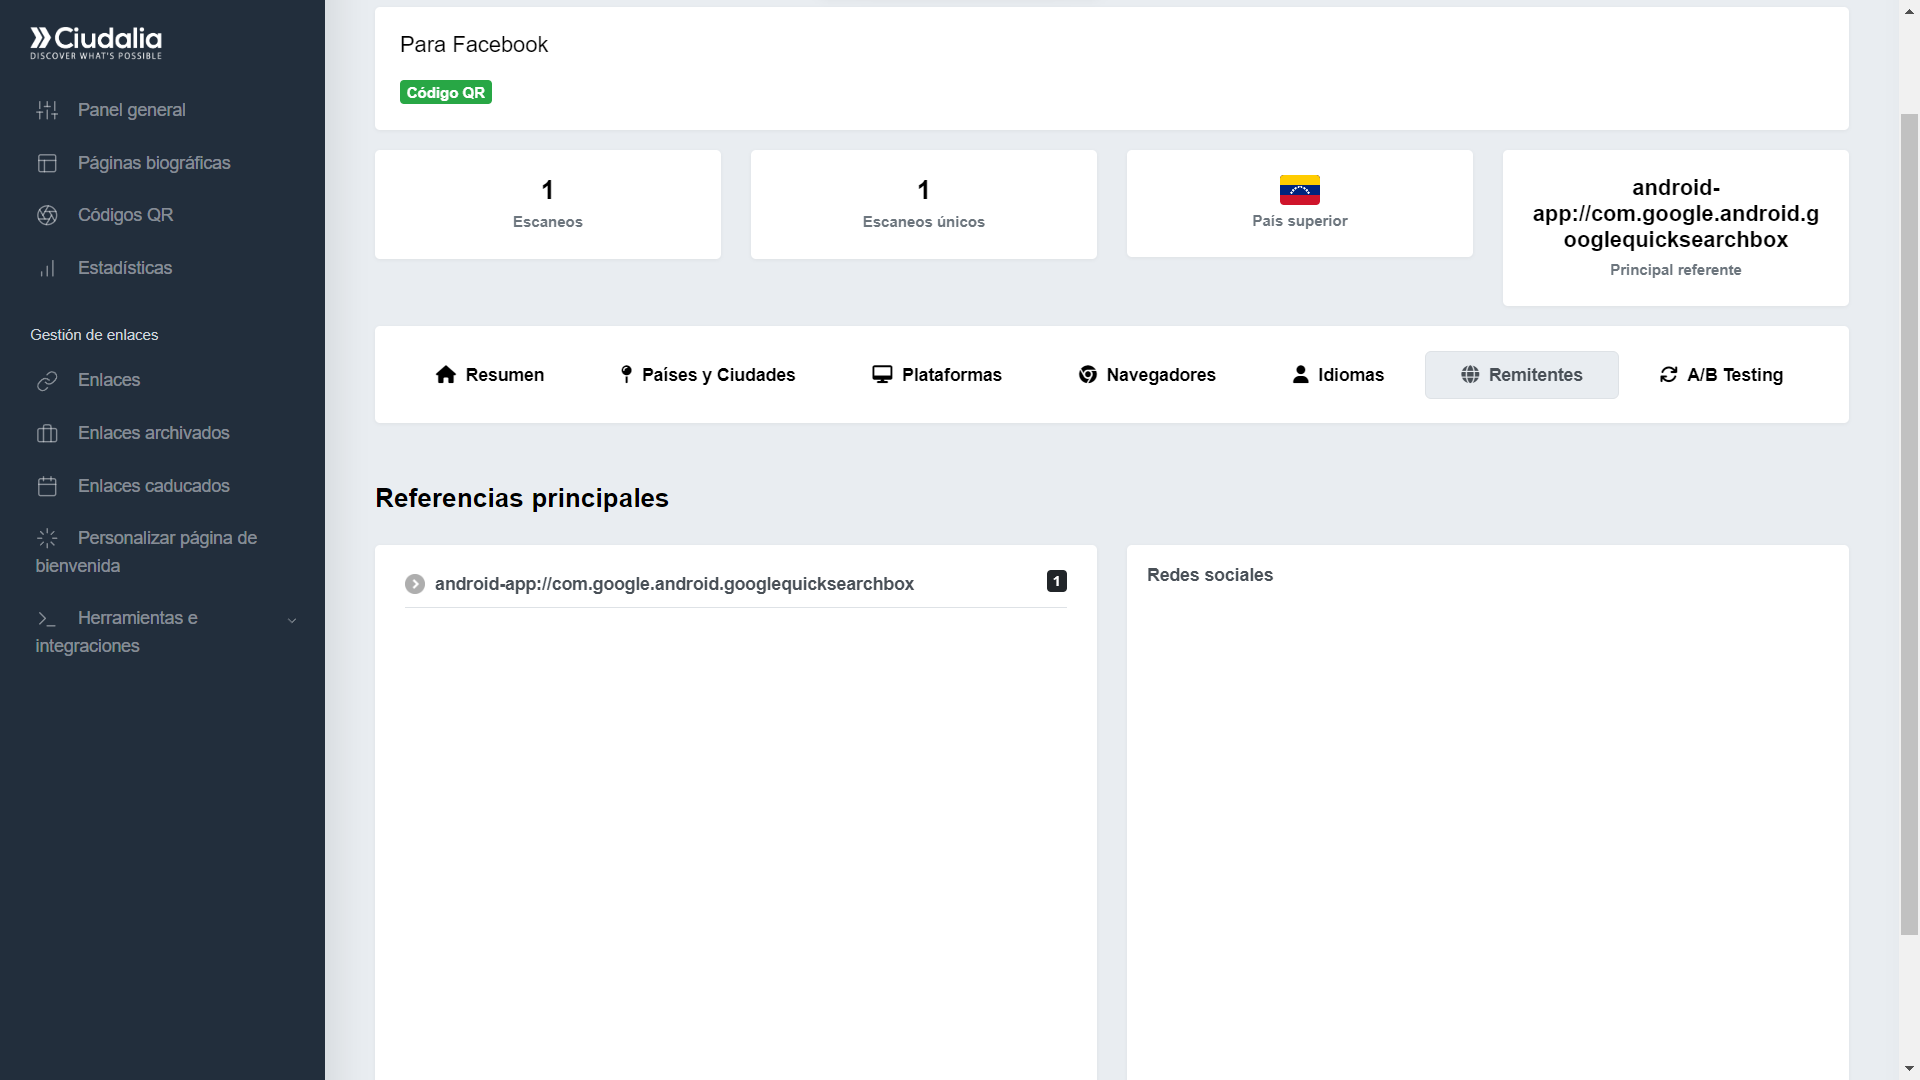Click Personalizar página de bienvenida sparkle icon
Image resolution: width=1920 pixels, height=1080 pixels.
tap(47, 538)
